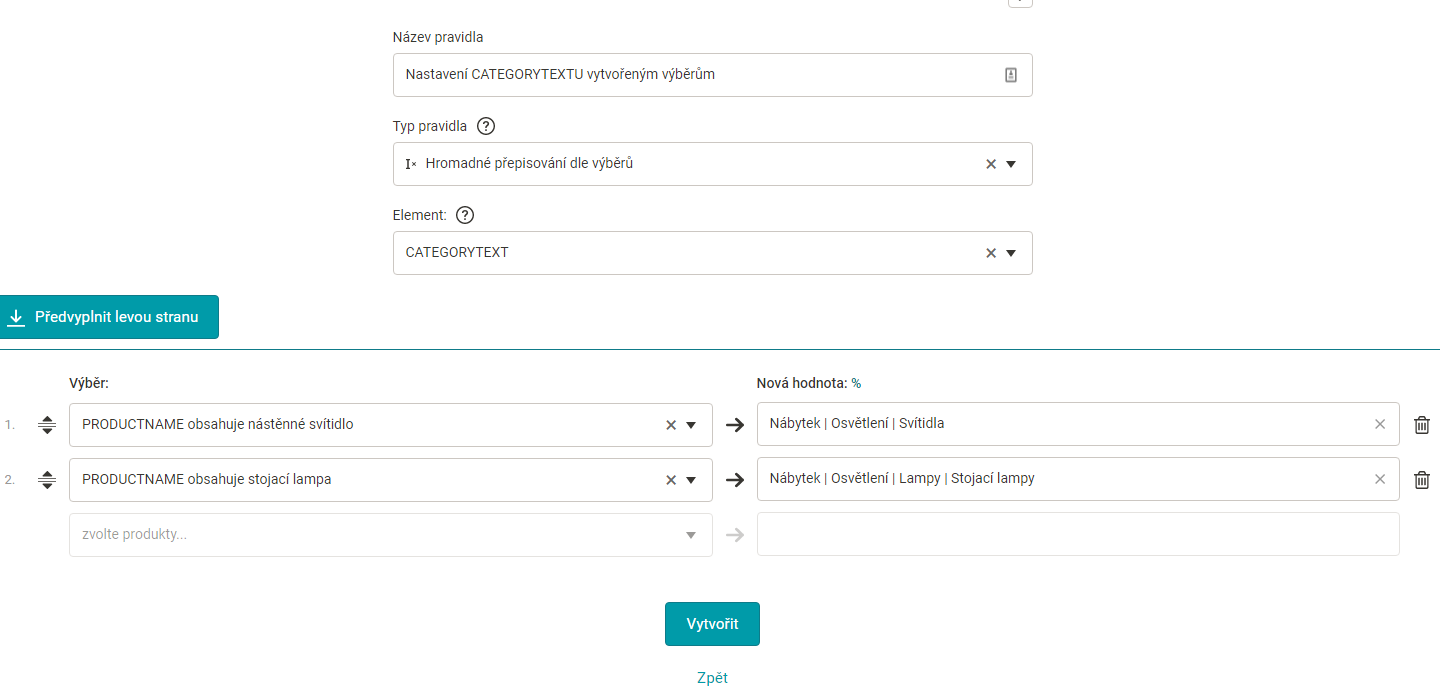Clear the stojací lampa selection
Viewport: 1440px width, 692px height.
(671, 480)
